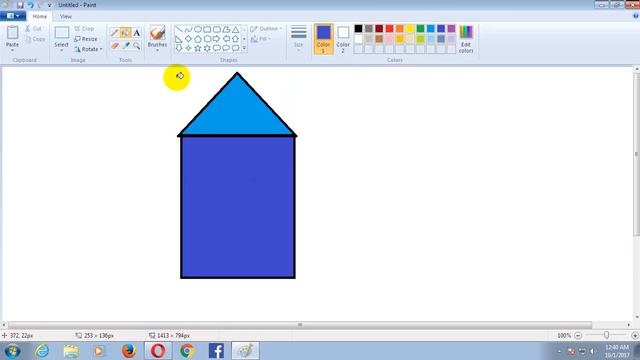Click the Resize button
This screenshot has height=360, width=640.
point(86,39)
